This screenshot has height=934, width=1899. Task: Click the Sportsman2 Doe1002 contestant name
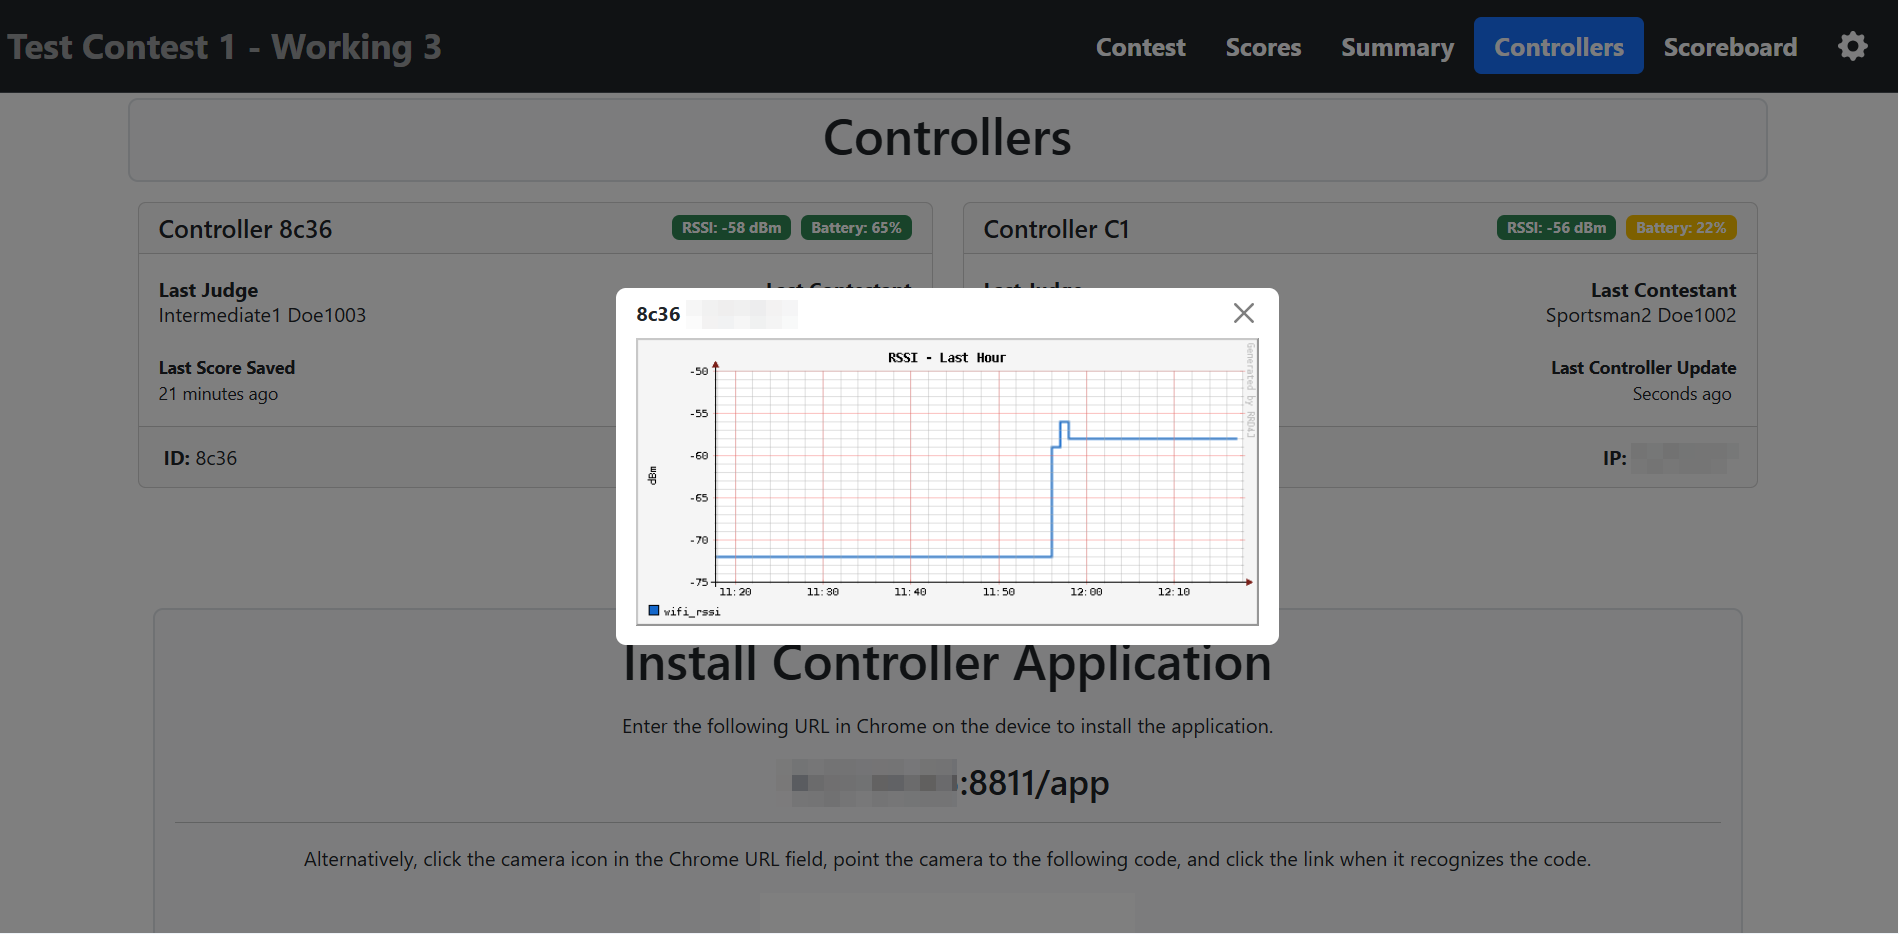[x=1640, y=316]
